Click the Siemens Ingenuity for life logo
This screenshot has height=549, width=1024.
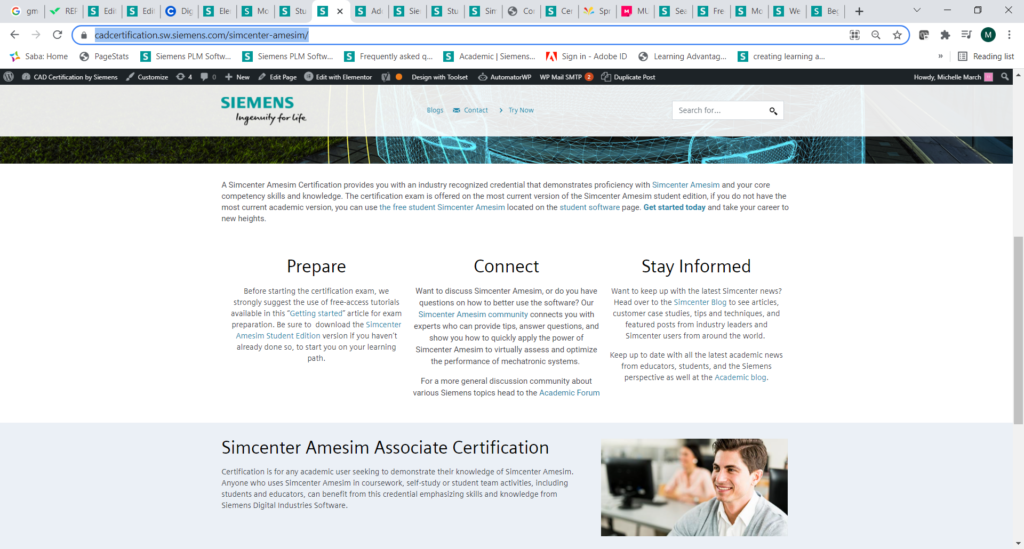click(263, 110)
